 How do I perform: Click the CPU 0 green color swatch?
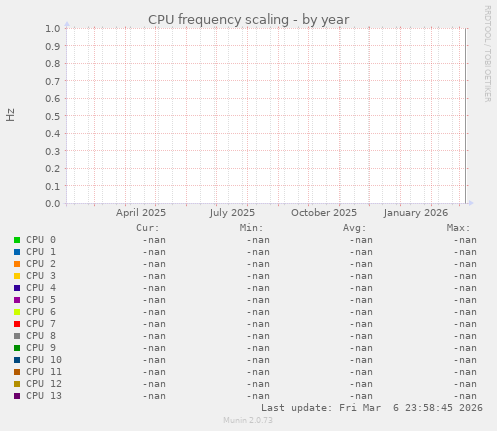point(17,240)
